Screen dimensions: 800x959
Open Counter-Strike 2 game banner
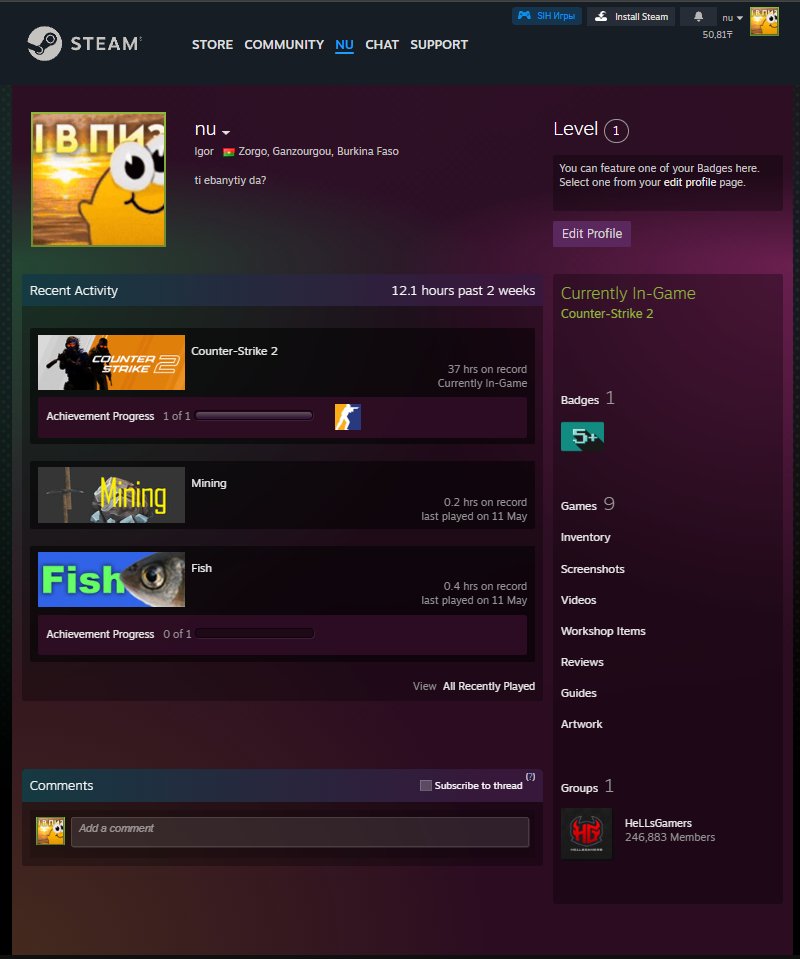(x=111, y=362)
